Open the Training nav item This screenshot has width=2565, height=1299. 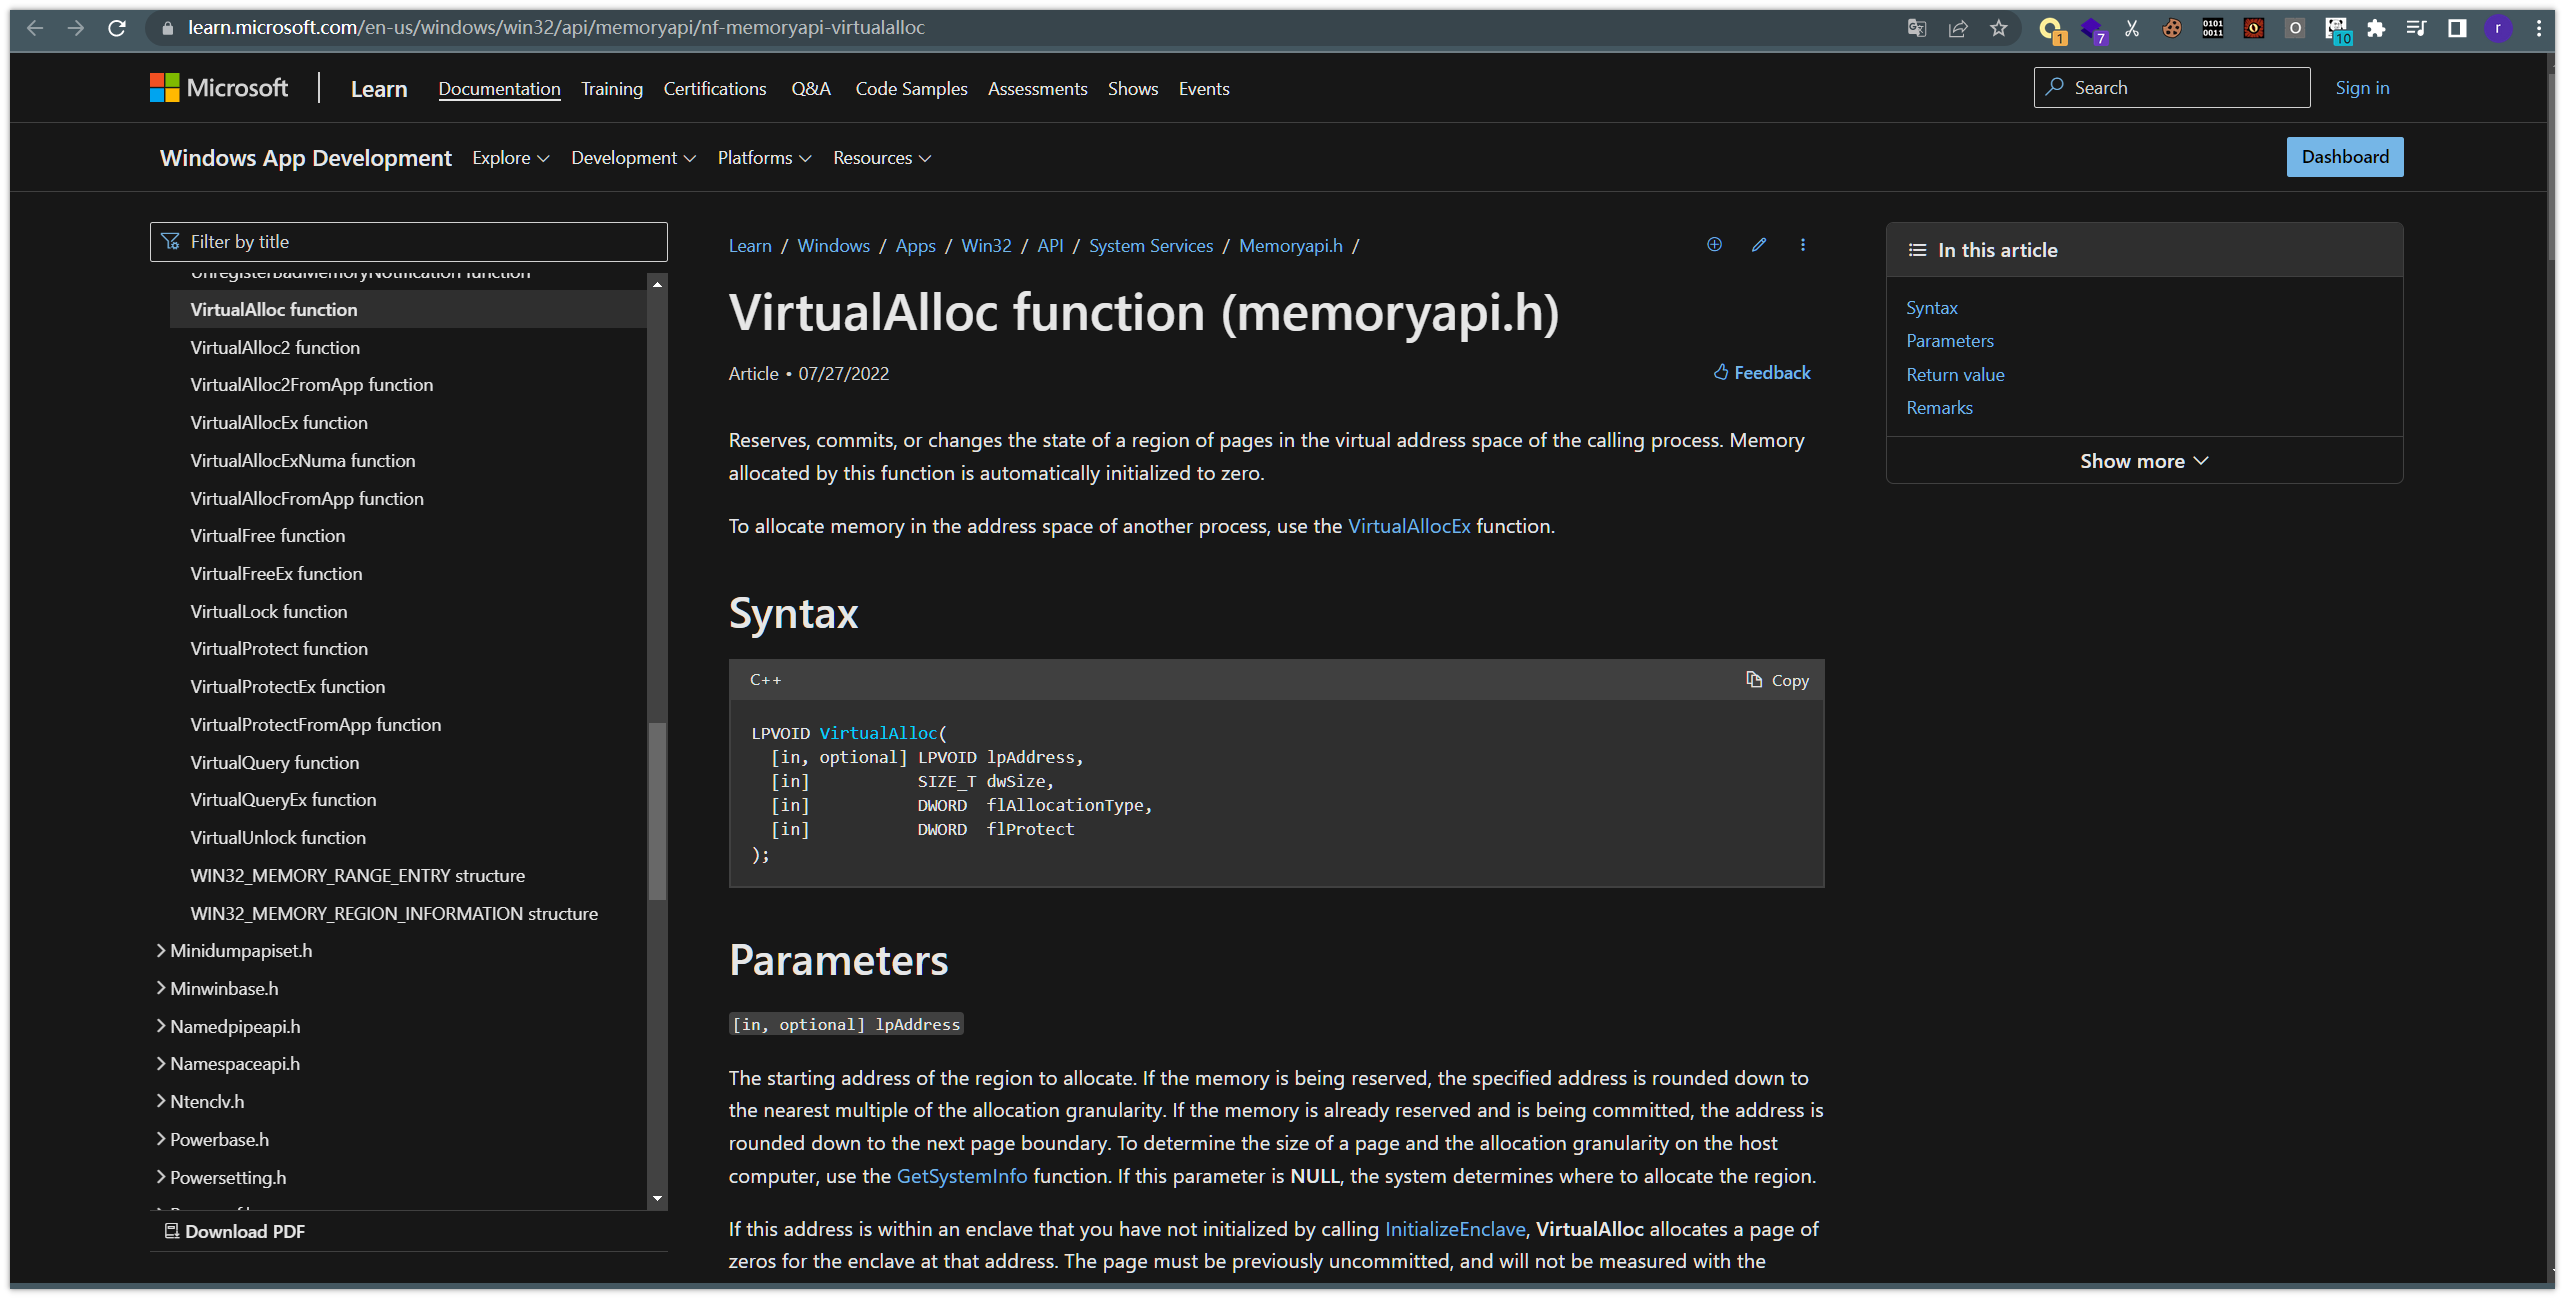(x=612, y=89)
